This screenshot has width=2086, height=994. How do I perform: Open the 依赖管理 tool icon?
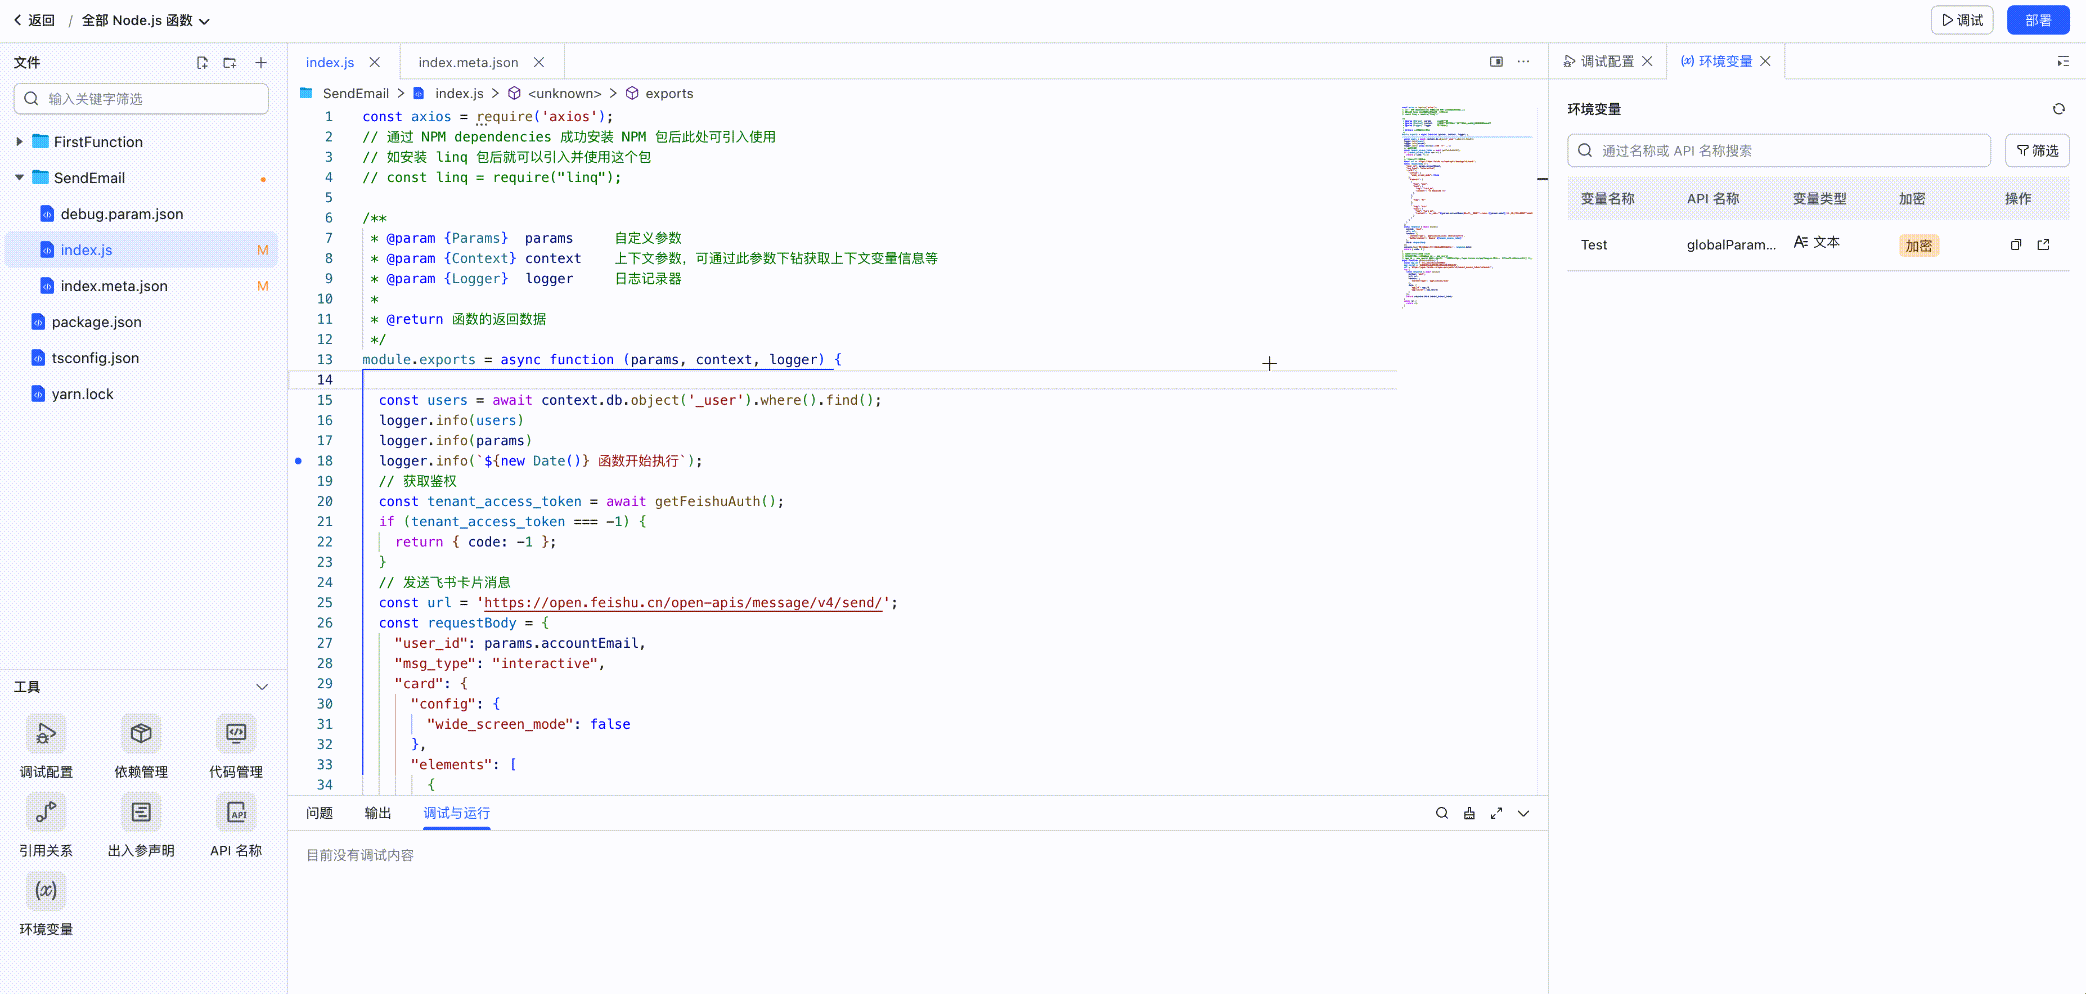tap(141, 734)
